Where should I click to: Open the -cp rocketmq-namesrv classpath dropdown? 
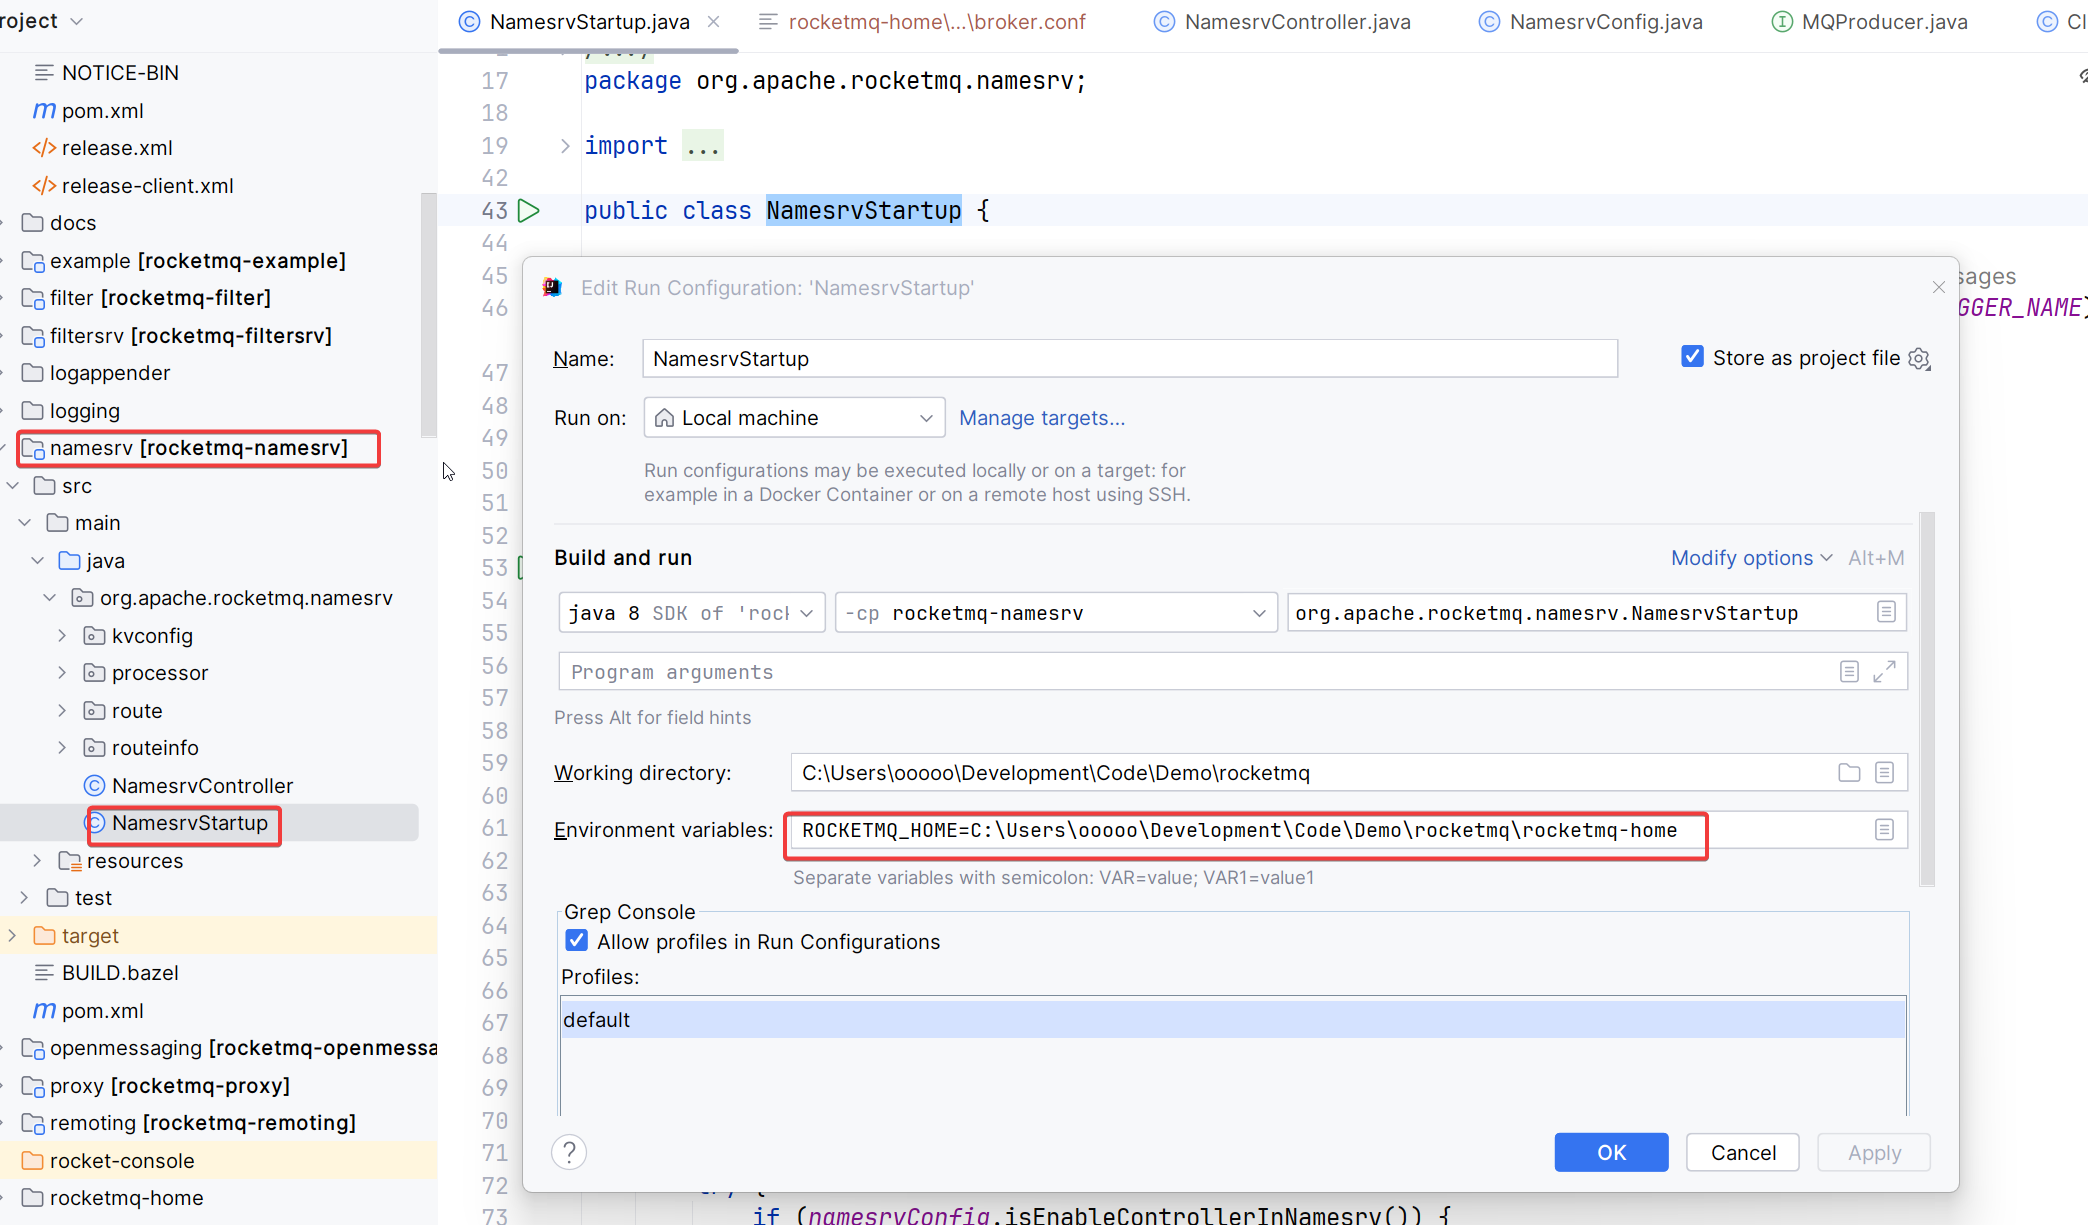tap(1055, 613)
